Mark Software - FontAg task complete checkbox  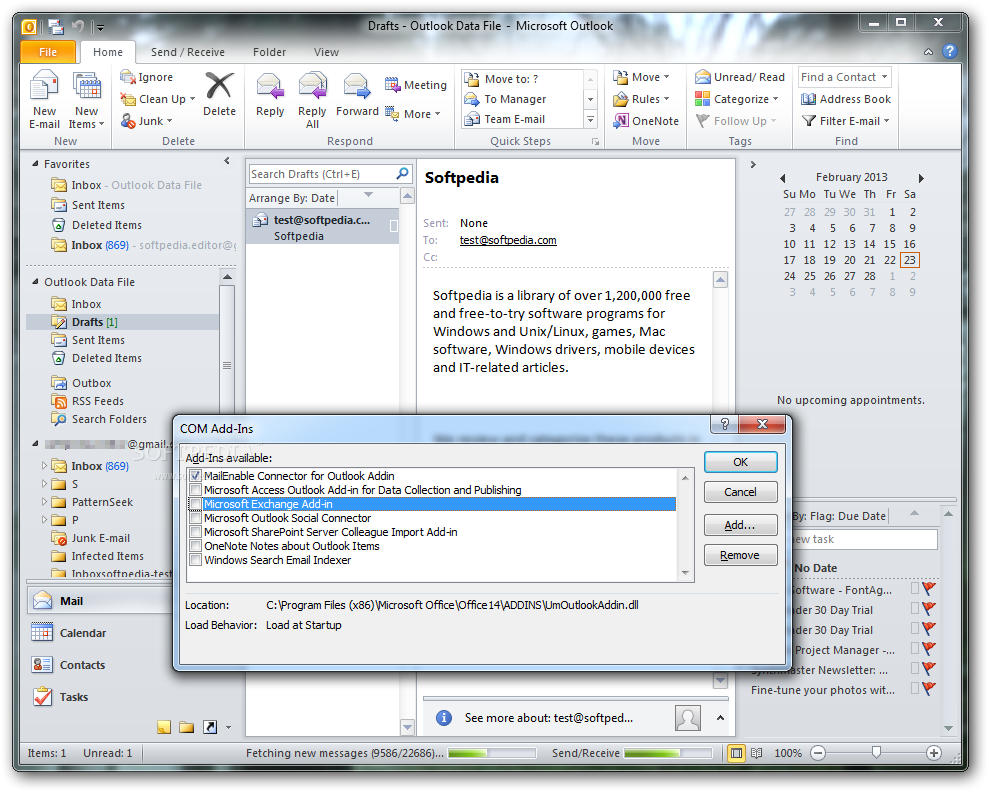coord(915,588)
